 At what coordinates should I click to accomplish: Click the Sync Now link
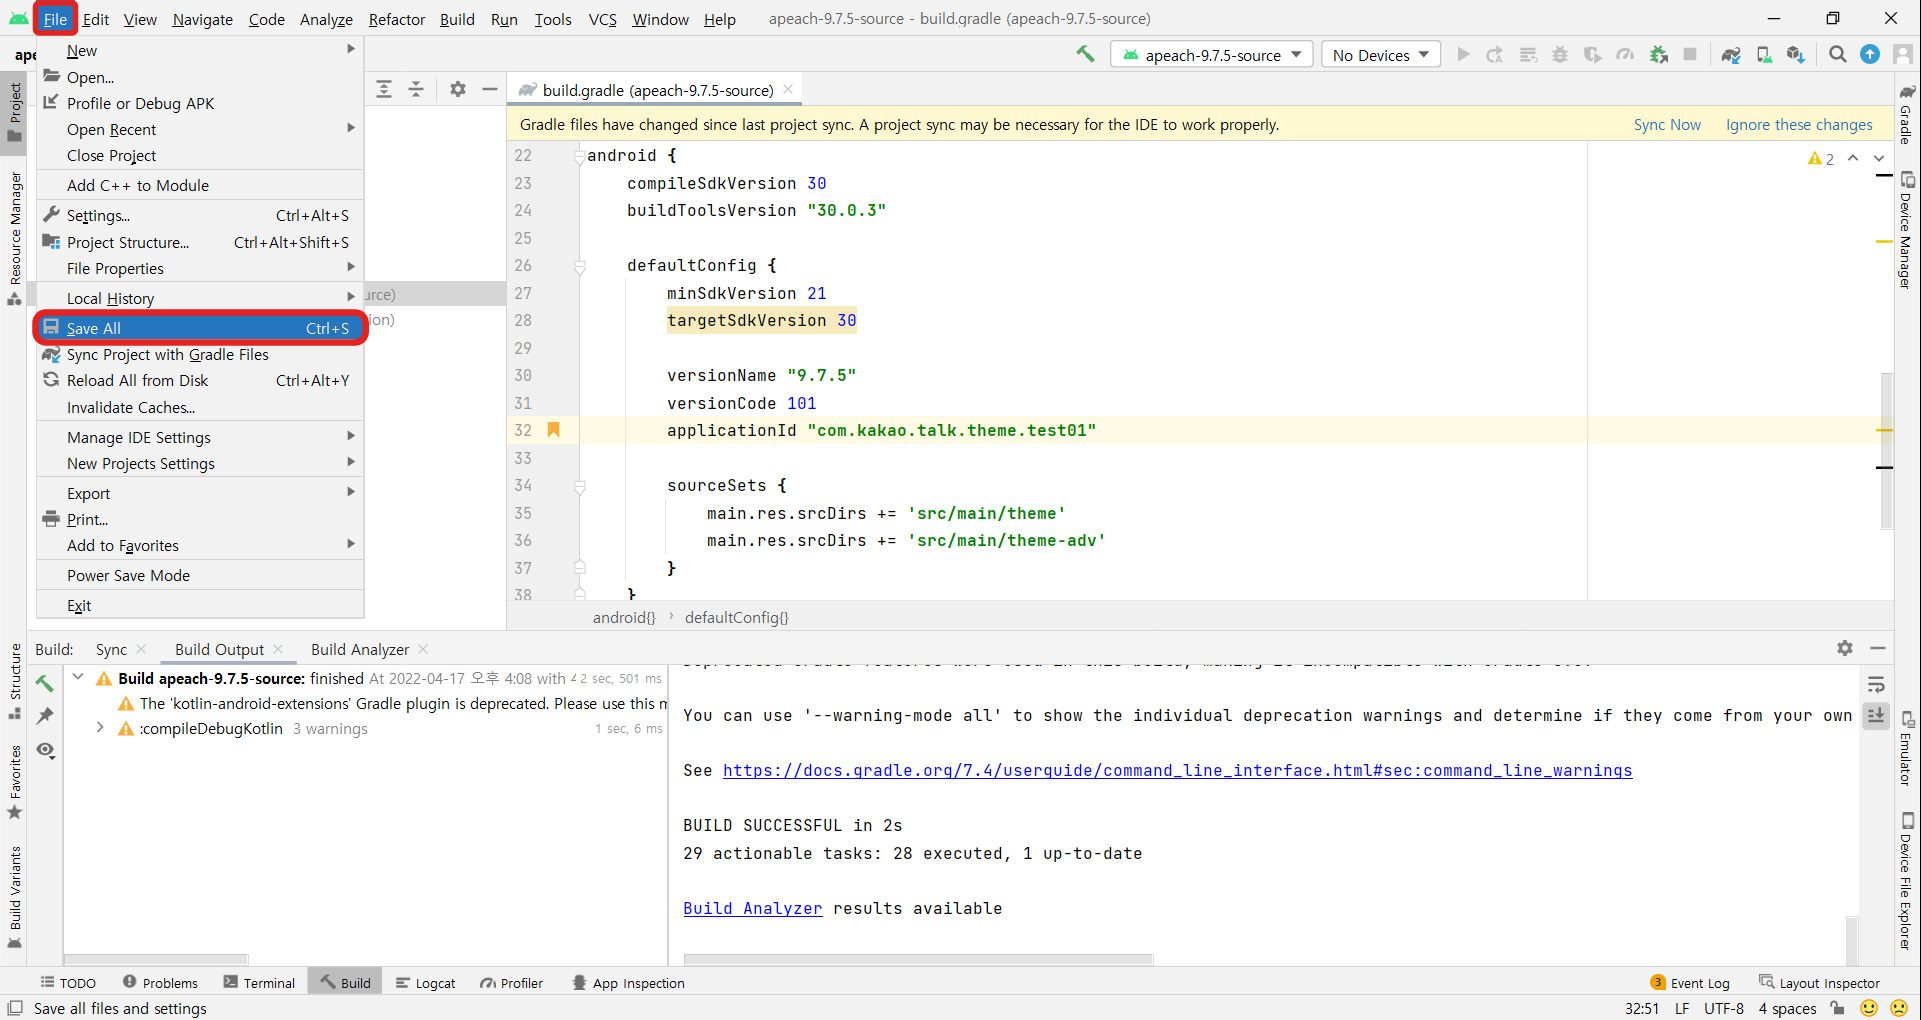pyautogui.click(x=1667, y=124)
